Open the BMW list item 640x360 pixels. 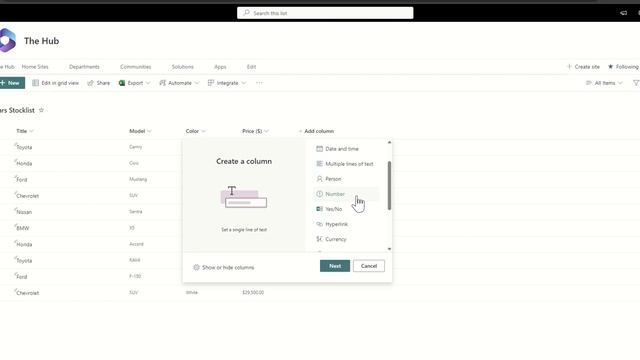(x=22, y=228)
